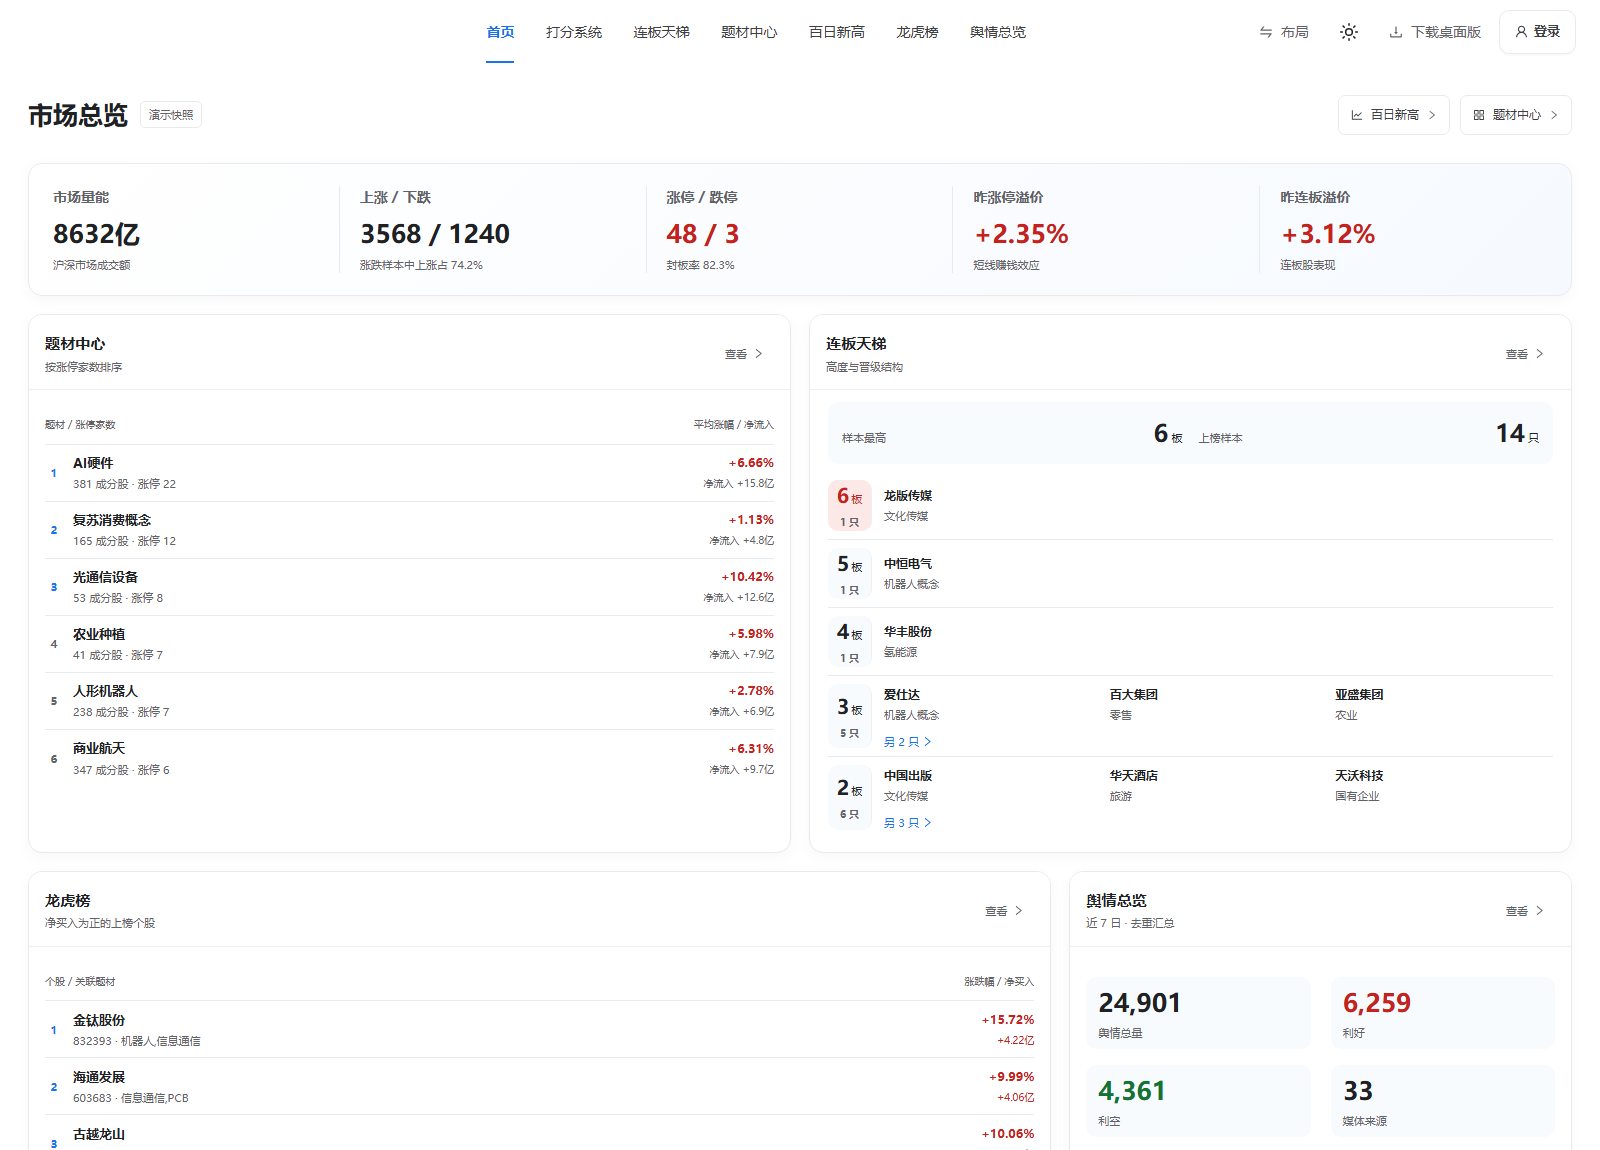This screenshot has width=1600, height=1150.
Task: Open the 连板天梯 navigation tab
Action: tap(661, 32)
